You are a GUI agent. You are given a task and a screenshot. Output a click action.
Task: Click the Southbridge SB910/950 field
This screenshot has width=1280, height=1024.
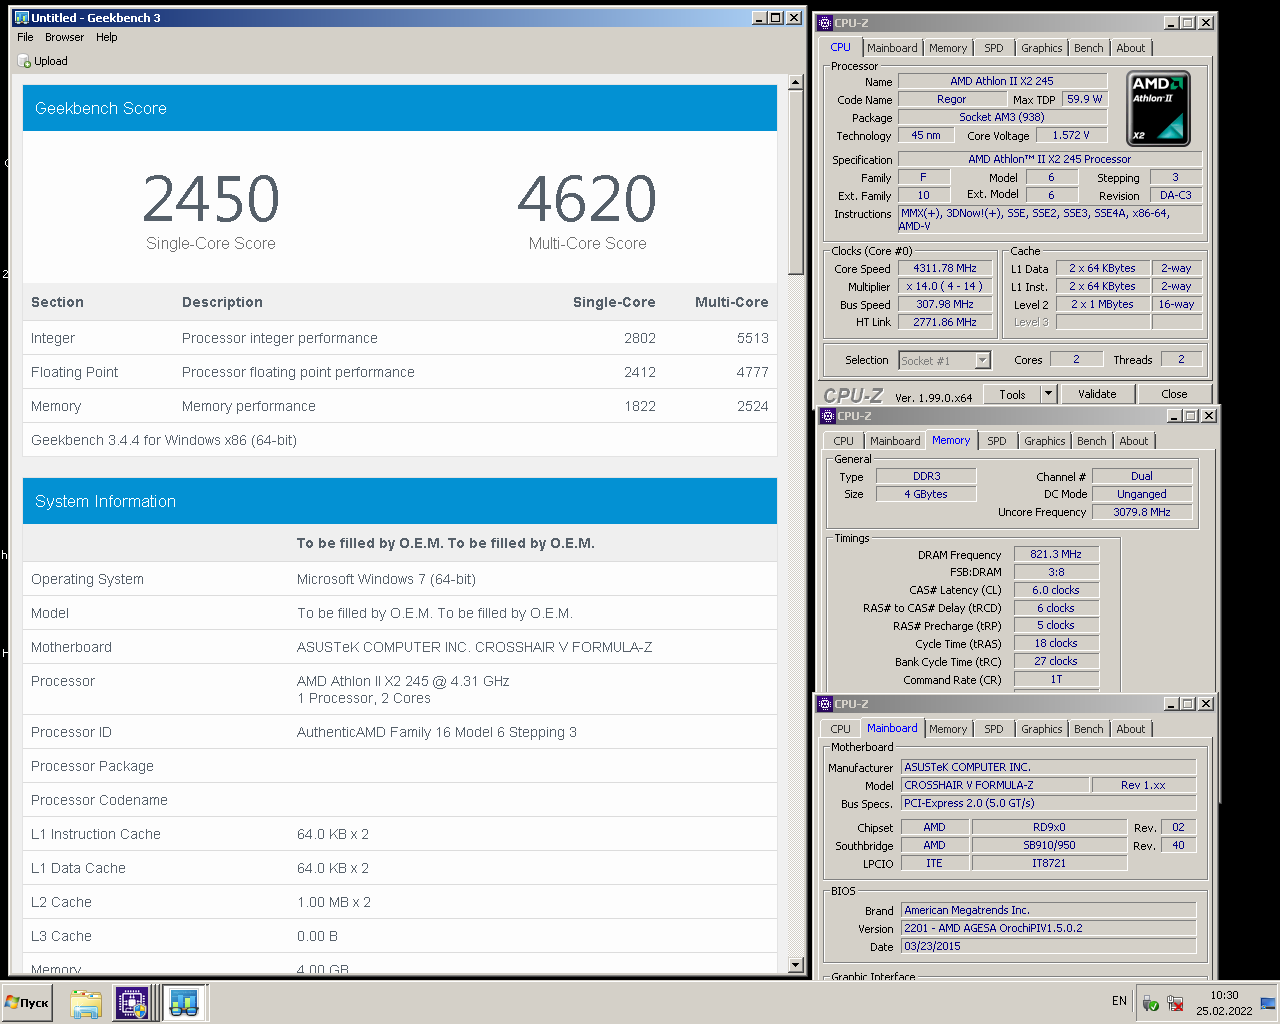click(x=1049, y=845)
